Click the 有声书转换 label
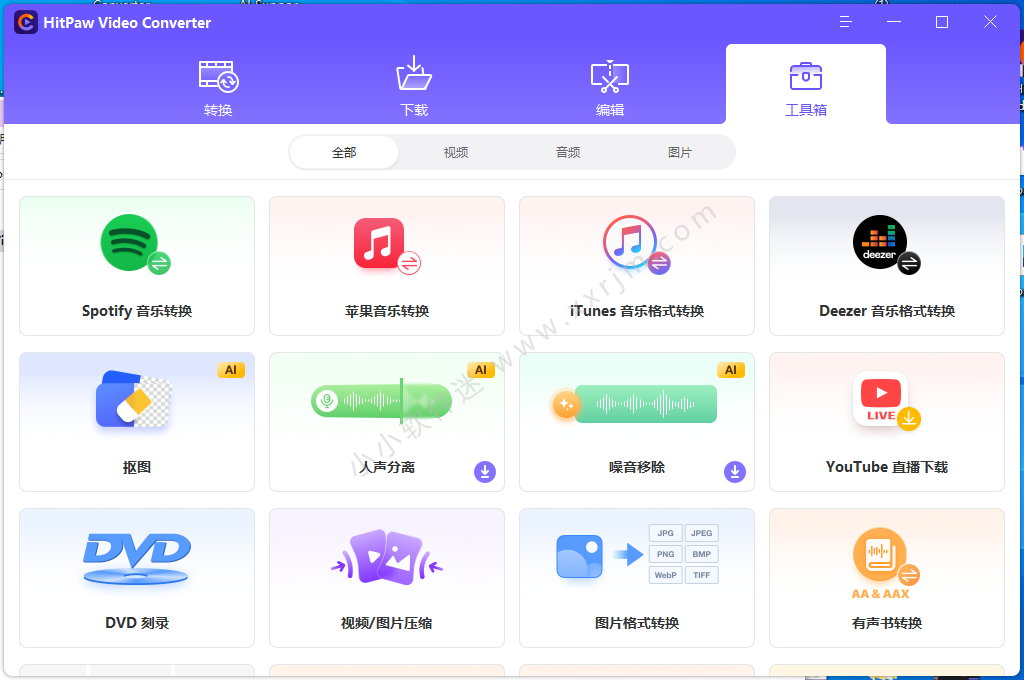 tap(887, 623)
